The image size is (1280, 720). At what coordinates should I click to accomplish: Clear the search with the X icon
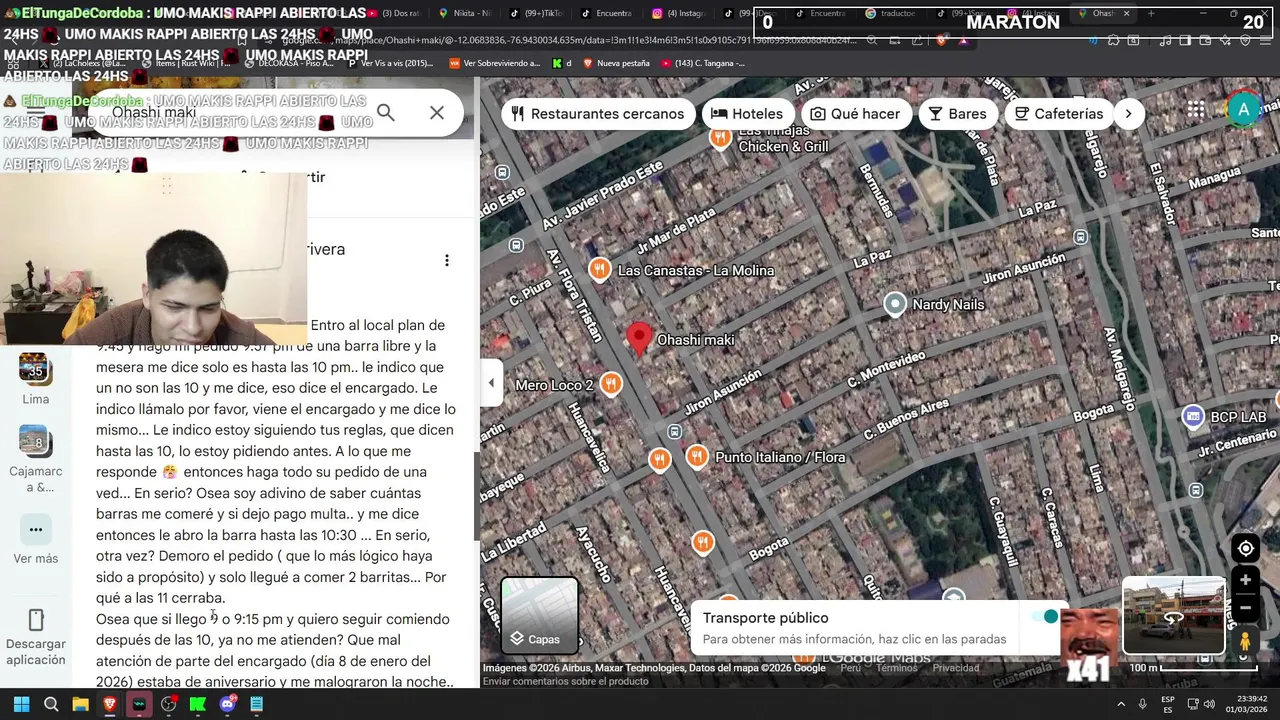pos(437,113)
